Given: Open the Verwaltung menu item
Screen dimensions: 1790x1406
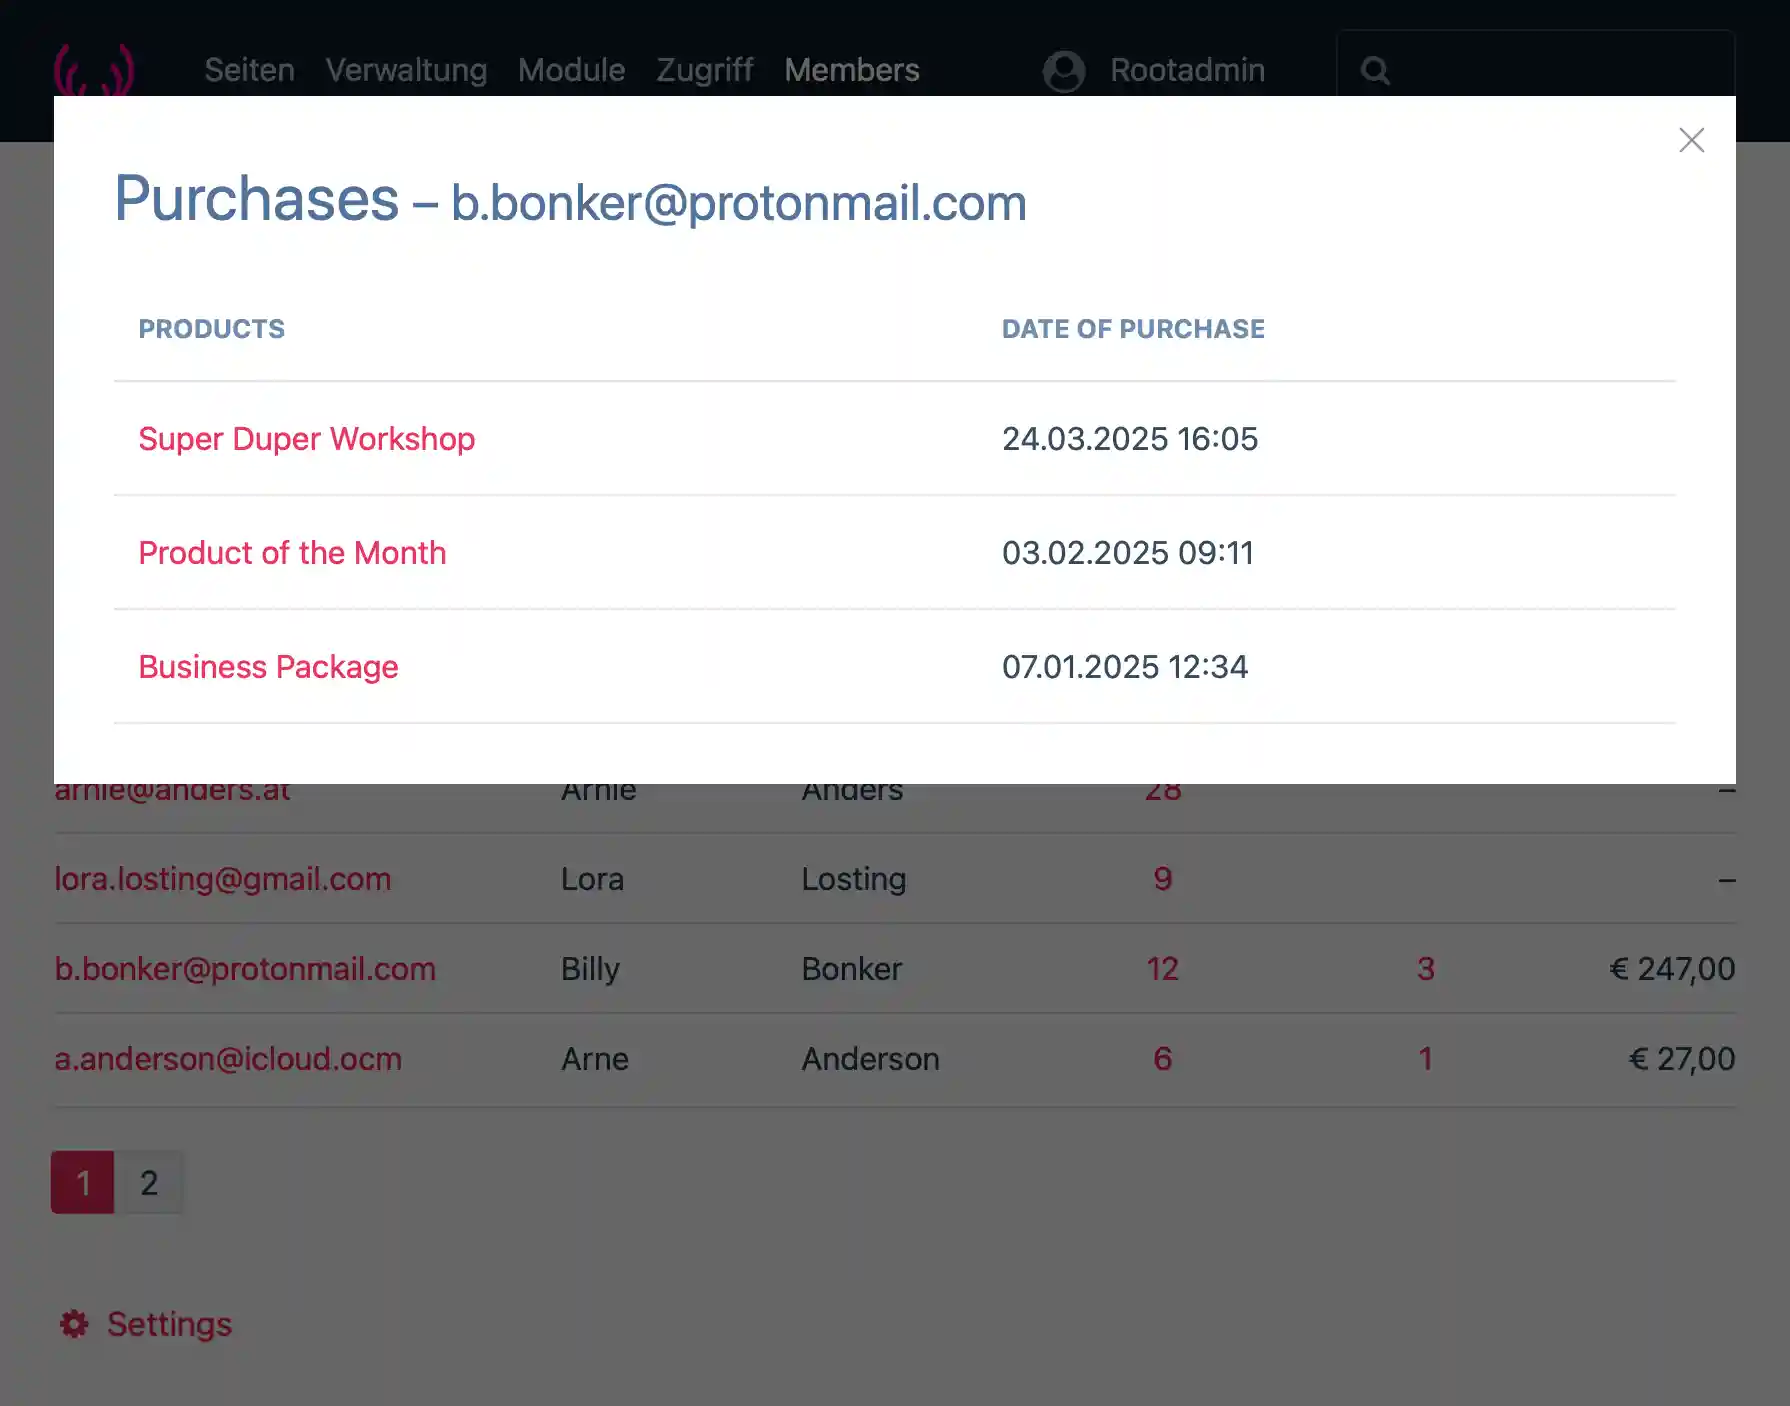Looking at the screenshot, I should 406,70.
